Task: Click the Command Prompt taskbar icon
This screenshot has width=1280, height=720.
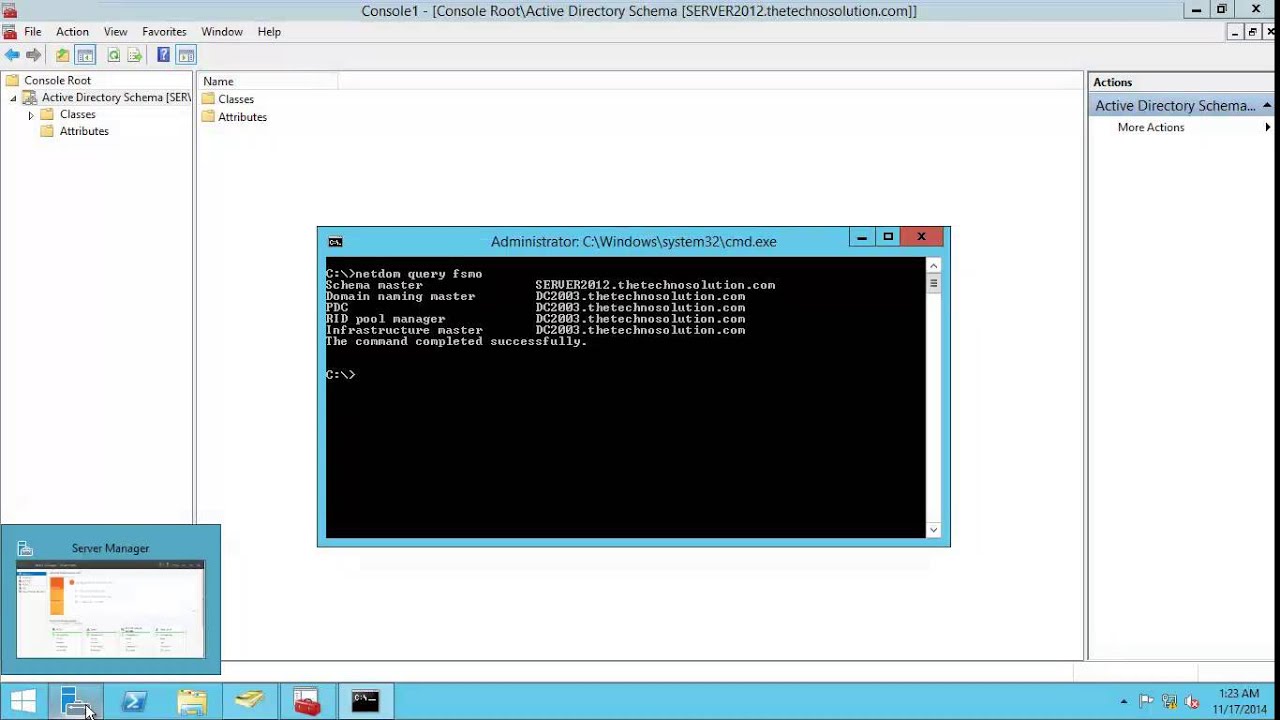Action: (365, 702)
